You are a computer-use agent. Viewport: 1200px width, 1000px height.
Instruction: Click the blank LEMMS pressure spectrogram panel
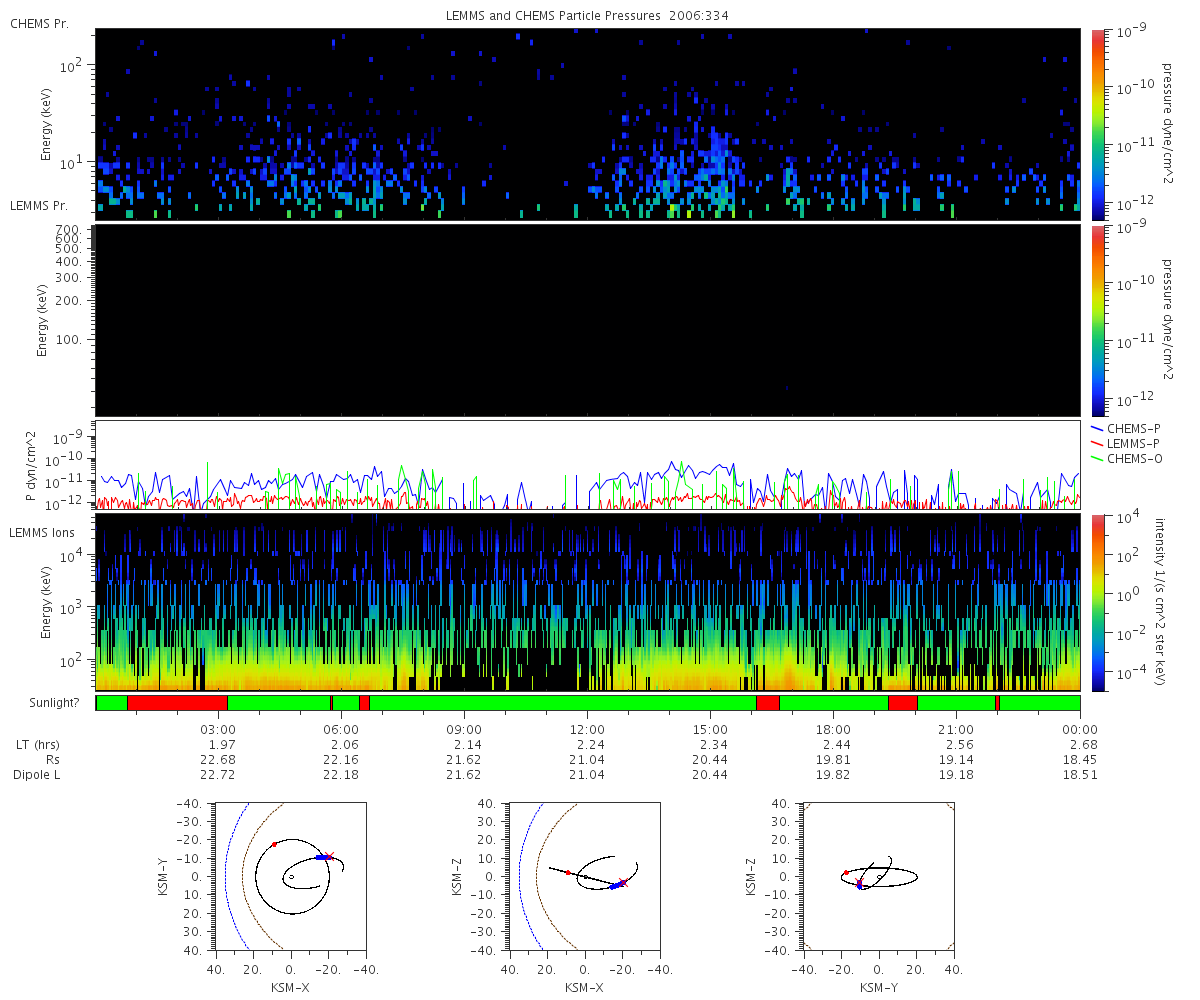(587, 320)
